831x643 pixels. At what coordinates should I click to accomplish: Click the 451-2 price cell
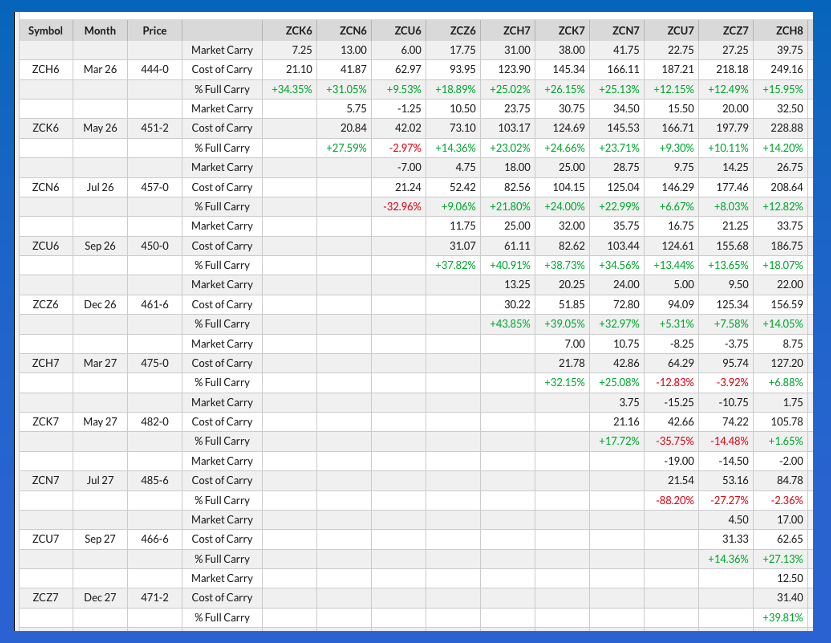click(154, 128)
